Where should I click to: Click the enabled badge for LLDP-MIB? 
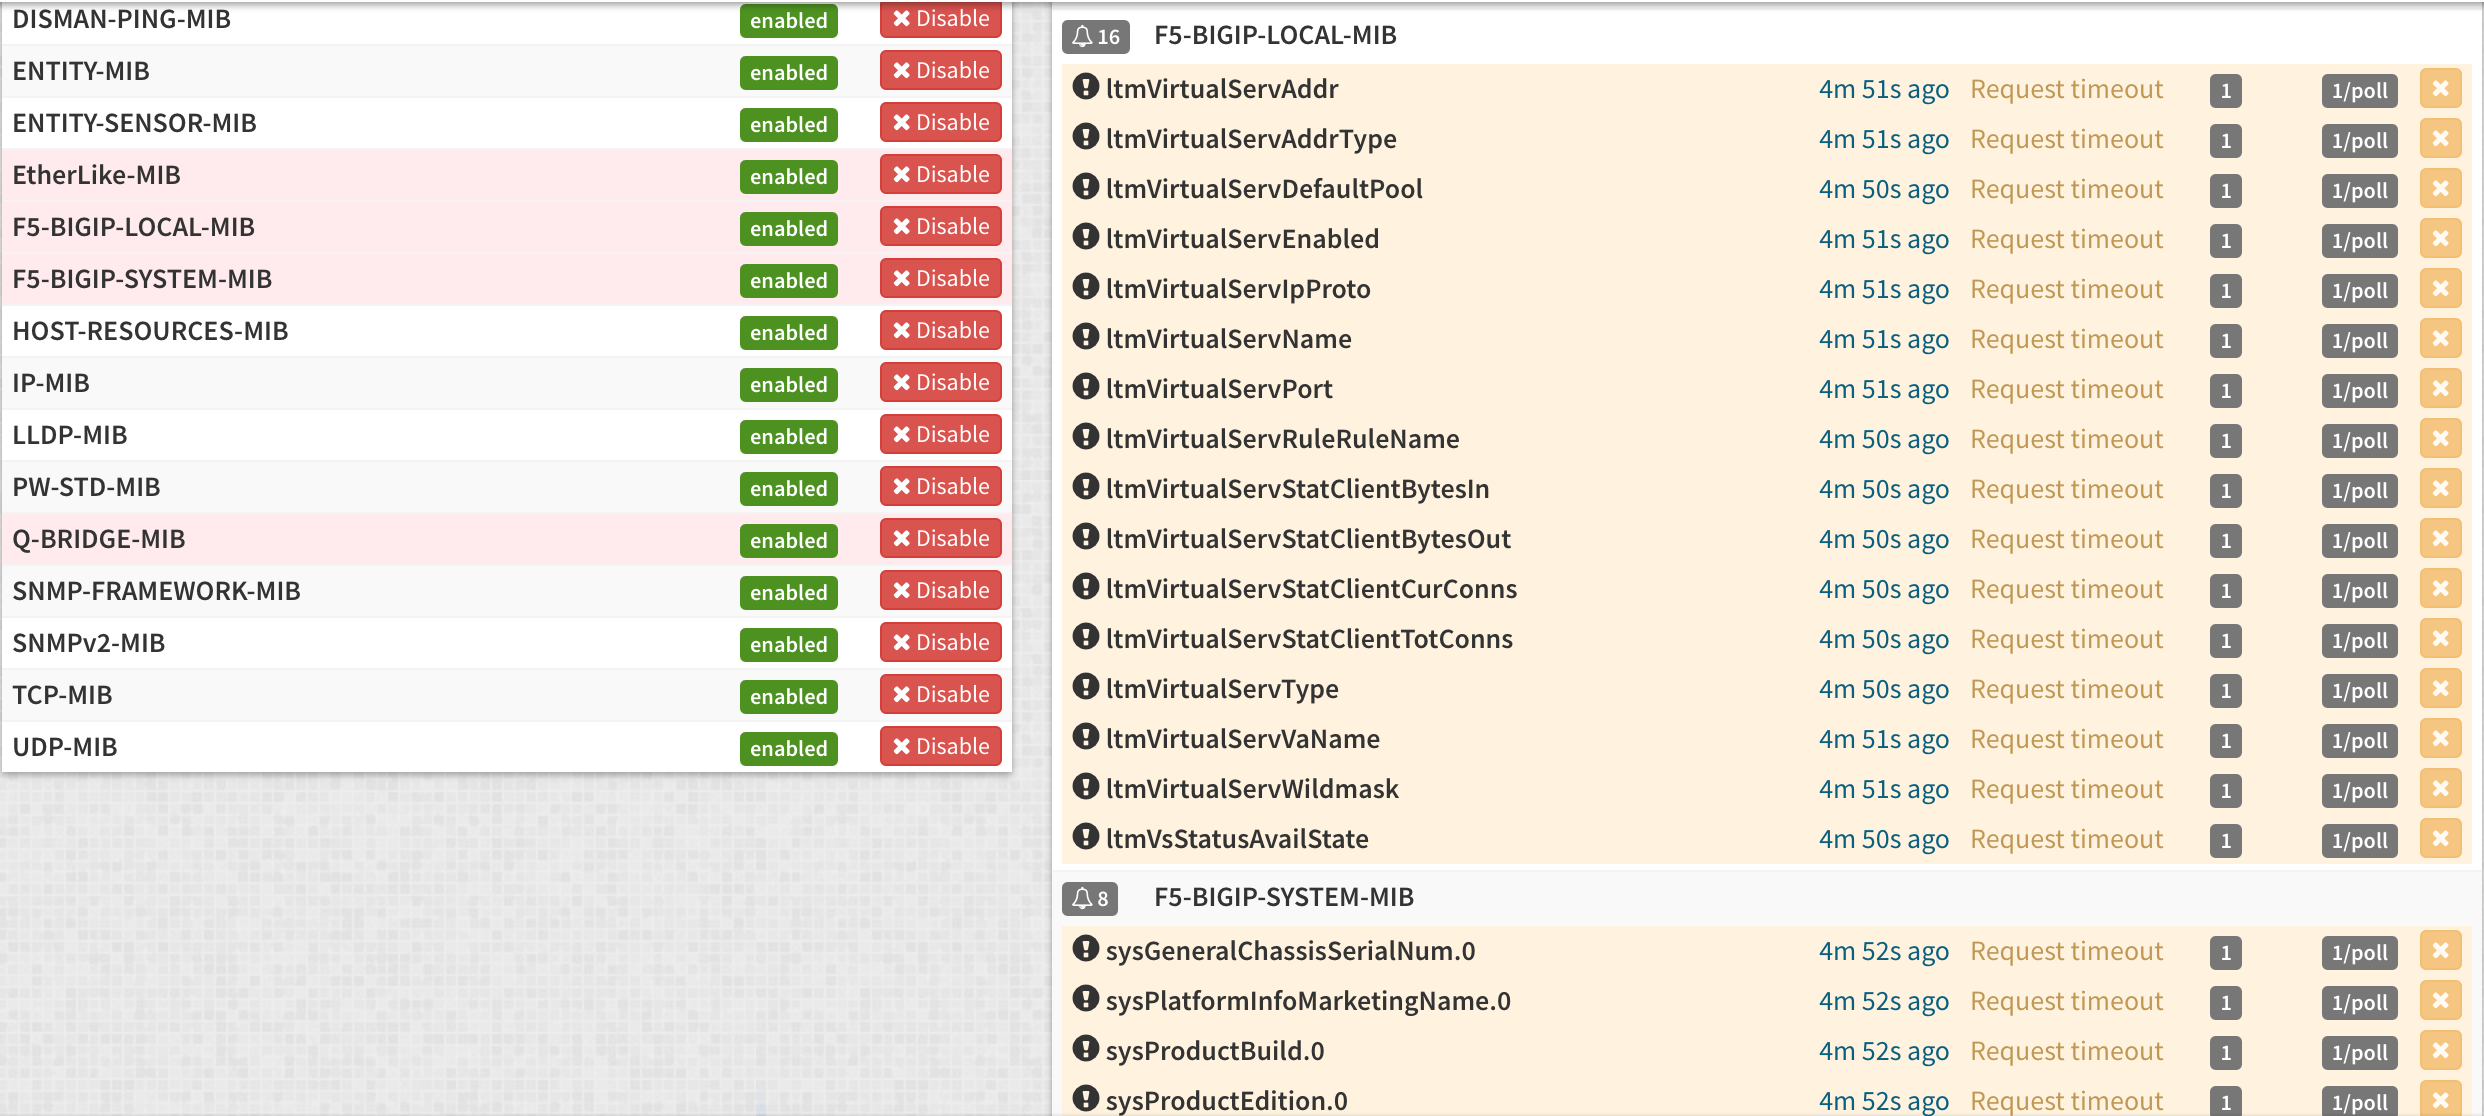(x=789, y=437)
